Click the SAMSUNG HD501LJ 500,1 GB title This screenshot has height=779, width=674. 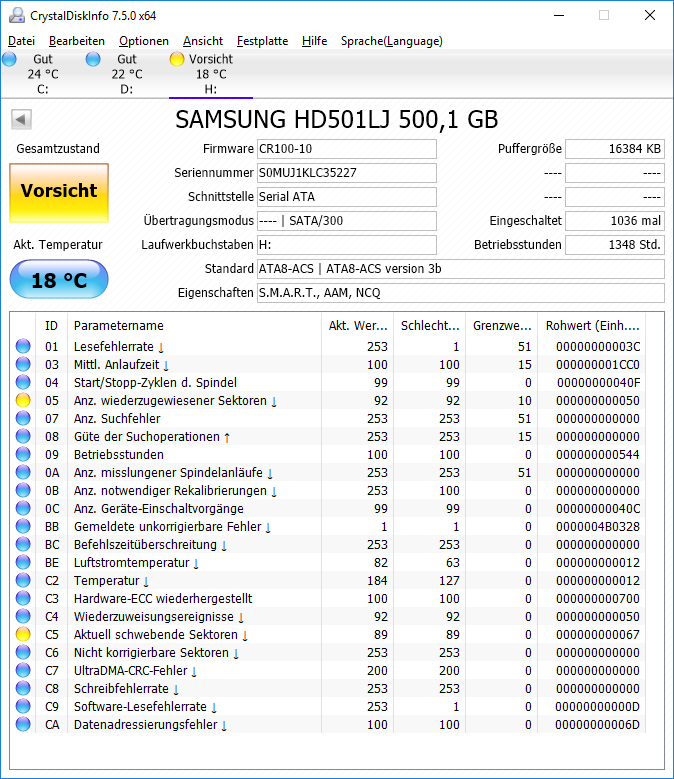(337, 120)
